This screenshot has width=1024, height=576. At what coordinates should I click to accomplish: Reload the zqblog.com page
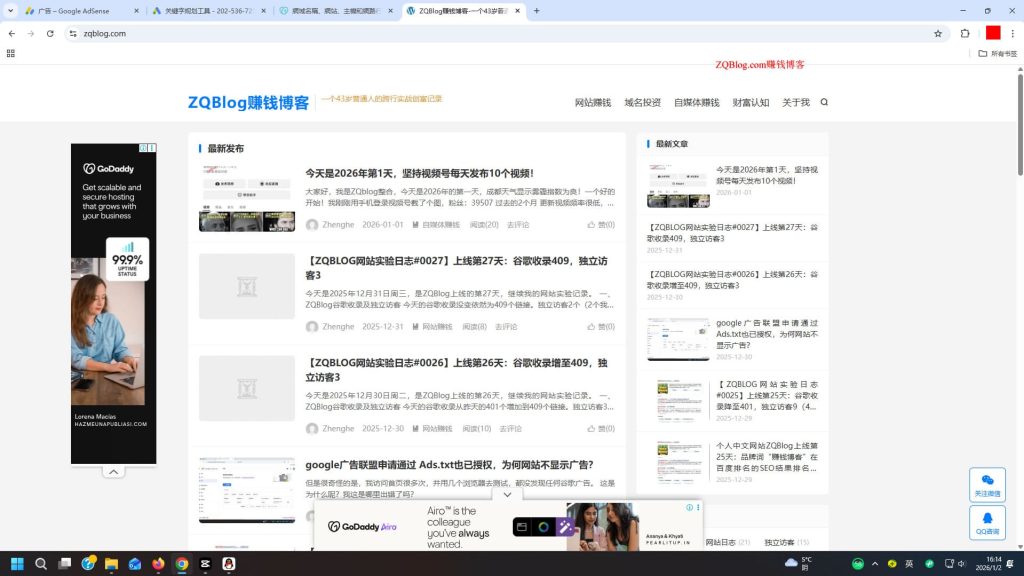point(50,33)
